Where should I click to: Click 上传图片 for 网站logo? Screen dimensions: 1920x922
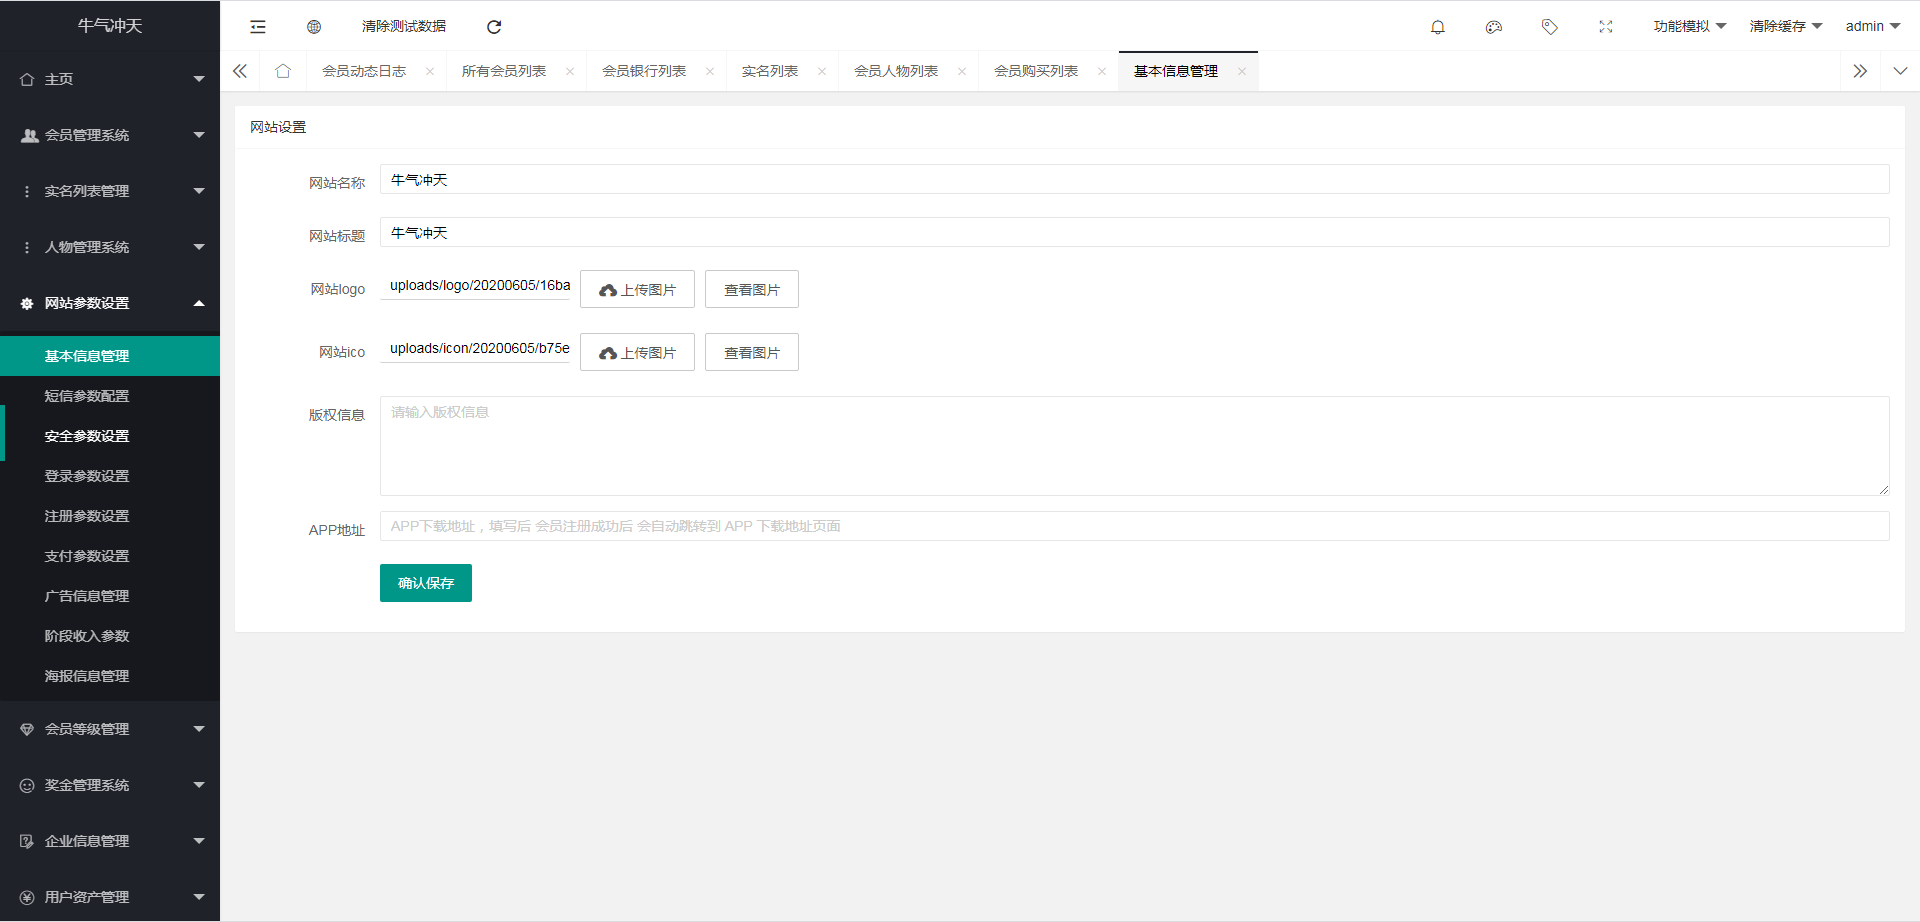point(637,290)
